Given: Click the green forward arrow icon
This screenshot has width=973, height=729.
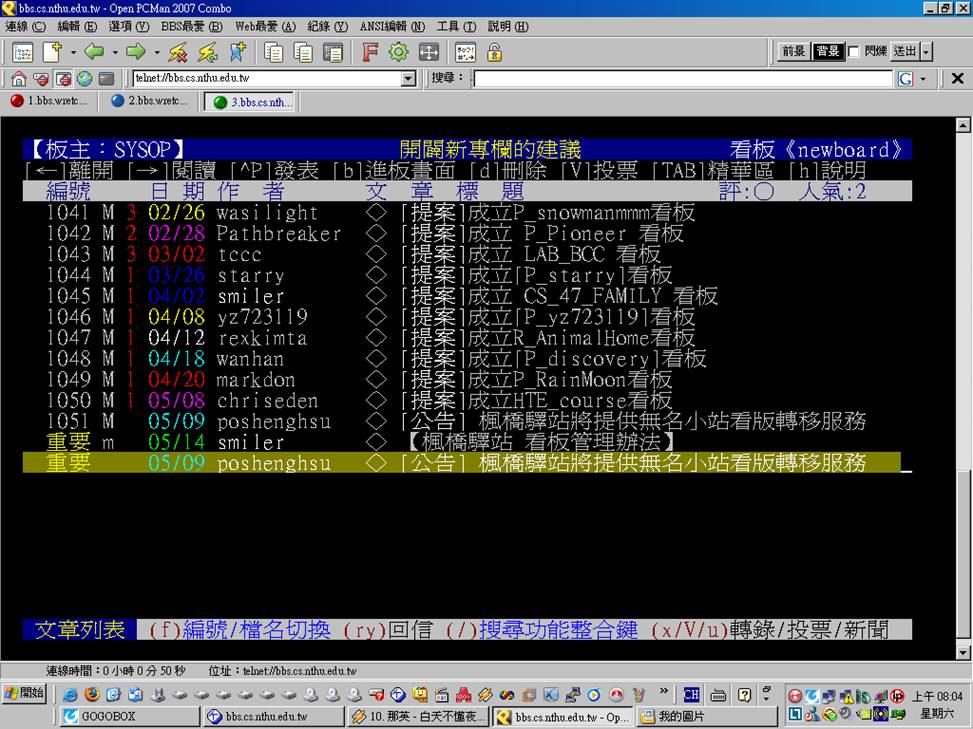Looking at the screenshot, I should pos(135,52).
